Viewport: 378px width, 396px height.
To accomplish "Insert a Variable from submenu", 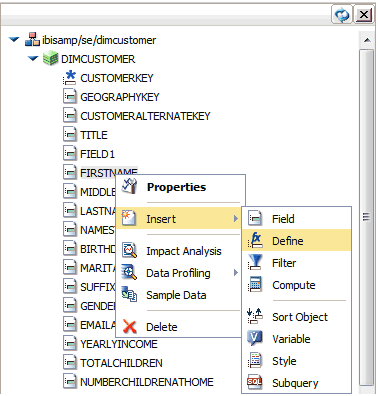I will click(297, 339).
